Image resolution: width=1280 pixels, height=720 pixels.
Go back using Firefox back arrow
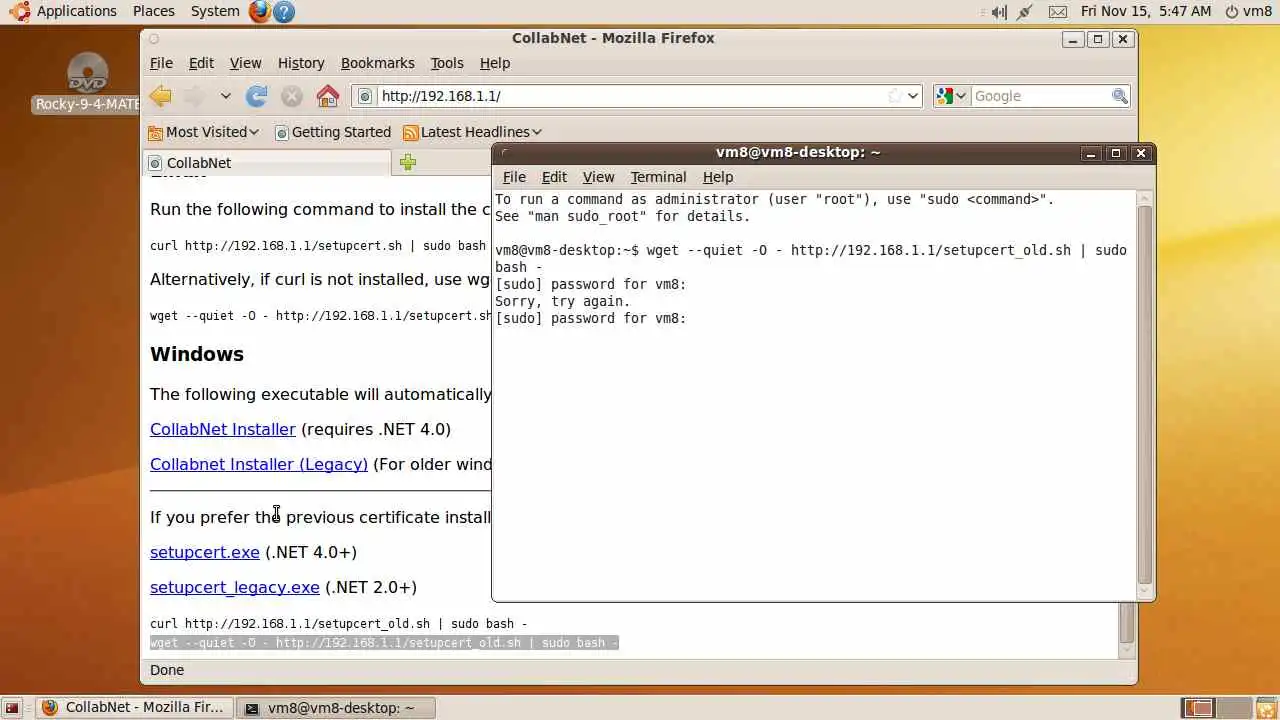[x=160, y=96]
